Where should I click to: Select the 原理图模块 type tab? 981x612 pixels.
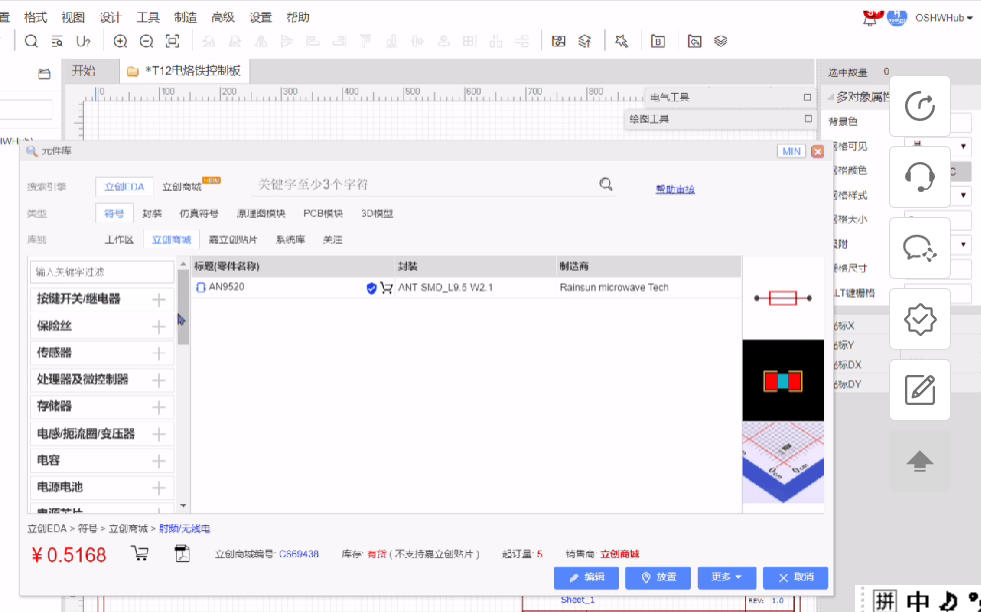pyautogui.click(x=261, y=213)
